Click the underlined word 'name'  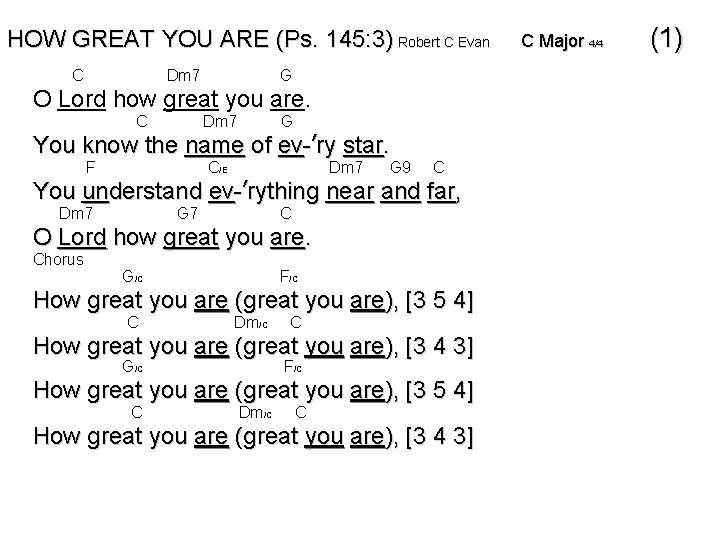tap(214, 146)
